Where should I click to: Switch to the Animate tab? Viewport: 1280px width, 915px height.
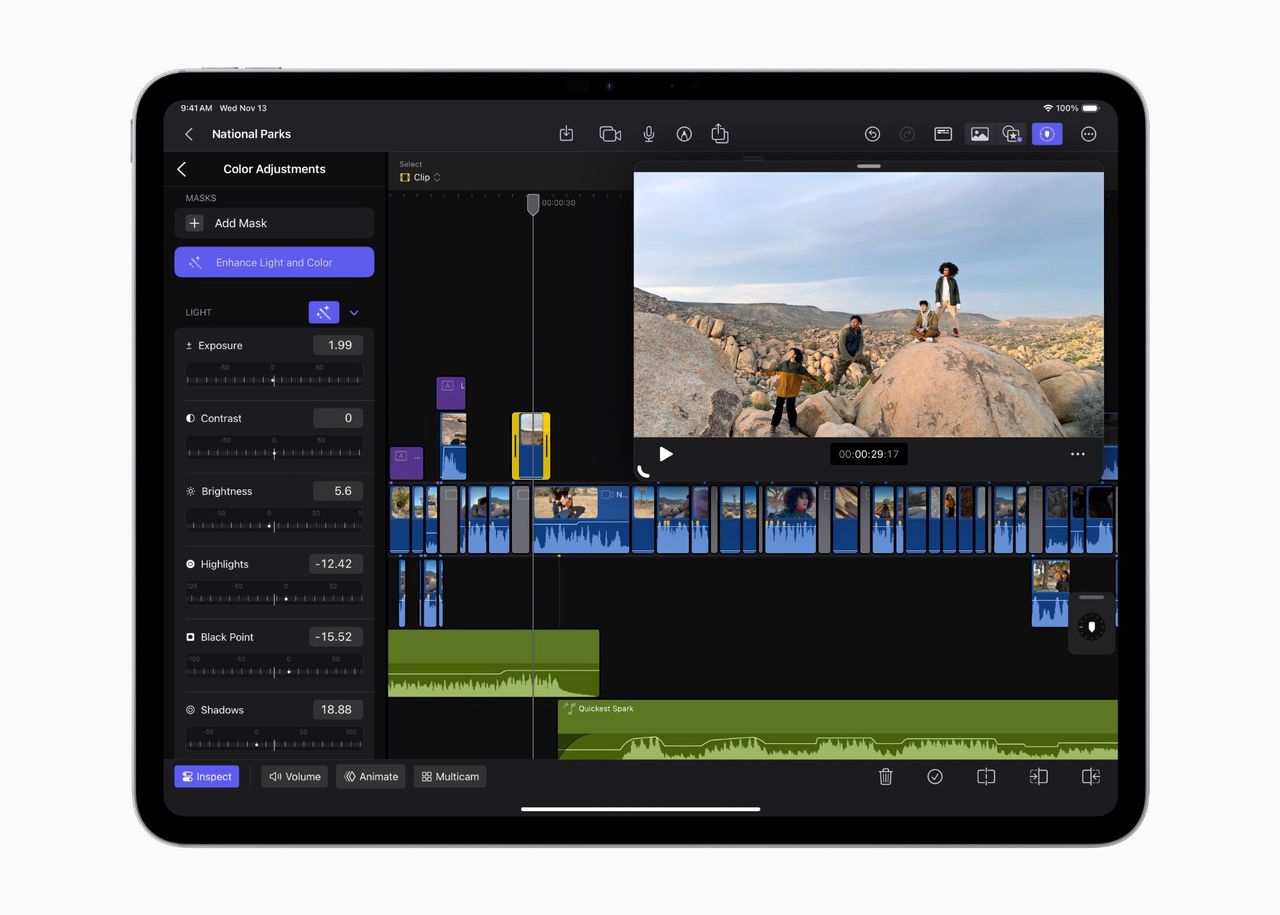point(371,777)
